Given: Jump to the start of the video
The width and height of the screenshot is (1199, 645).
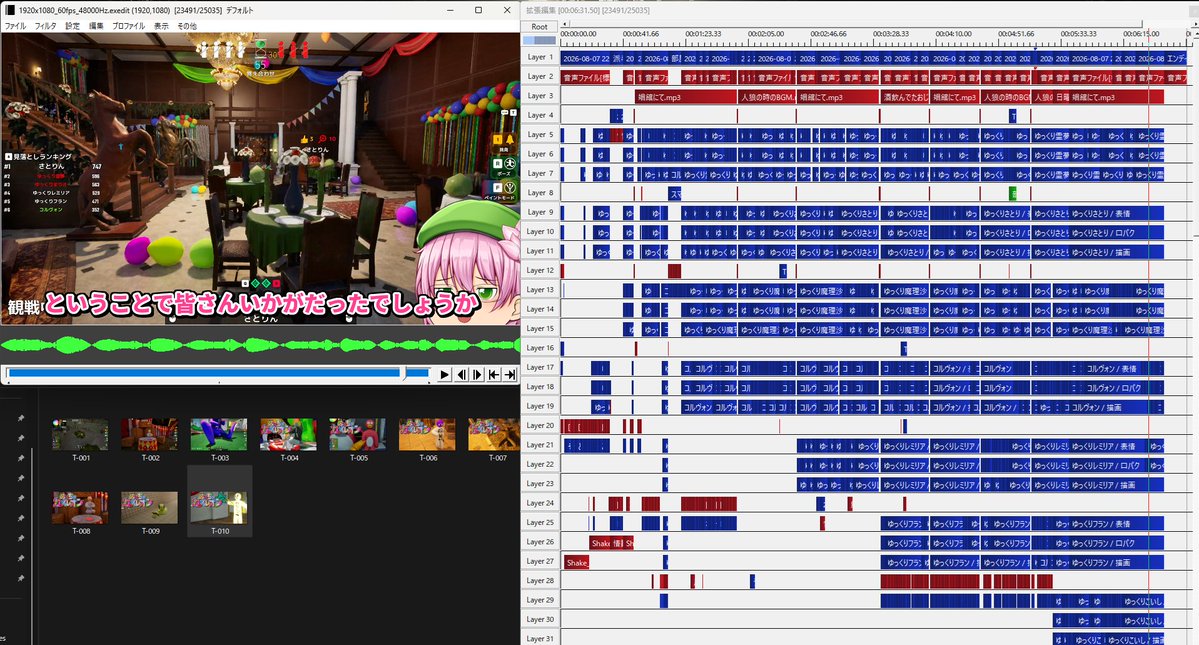Looking at the screenshot, I should click(494, 374).
